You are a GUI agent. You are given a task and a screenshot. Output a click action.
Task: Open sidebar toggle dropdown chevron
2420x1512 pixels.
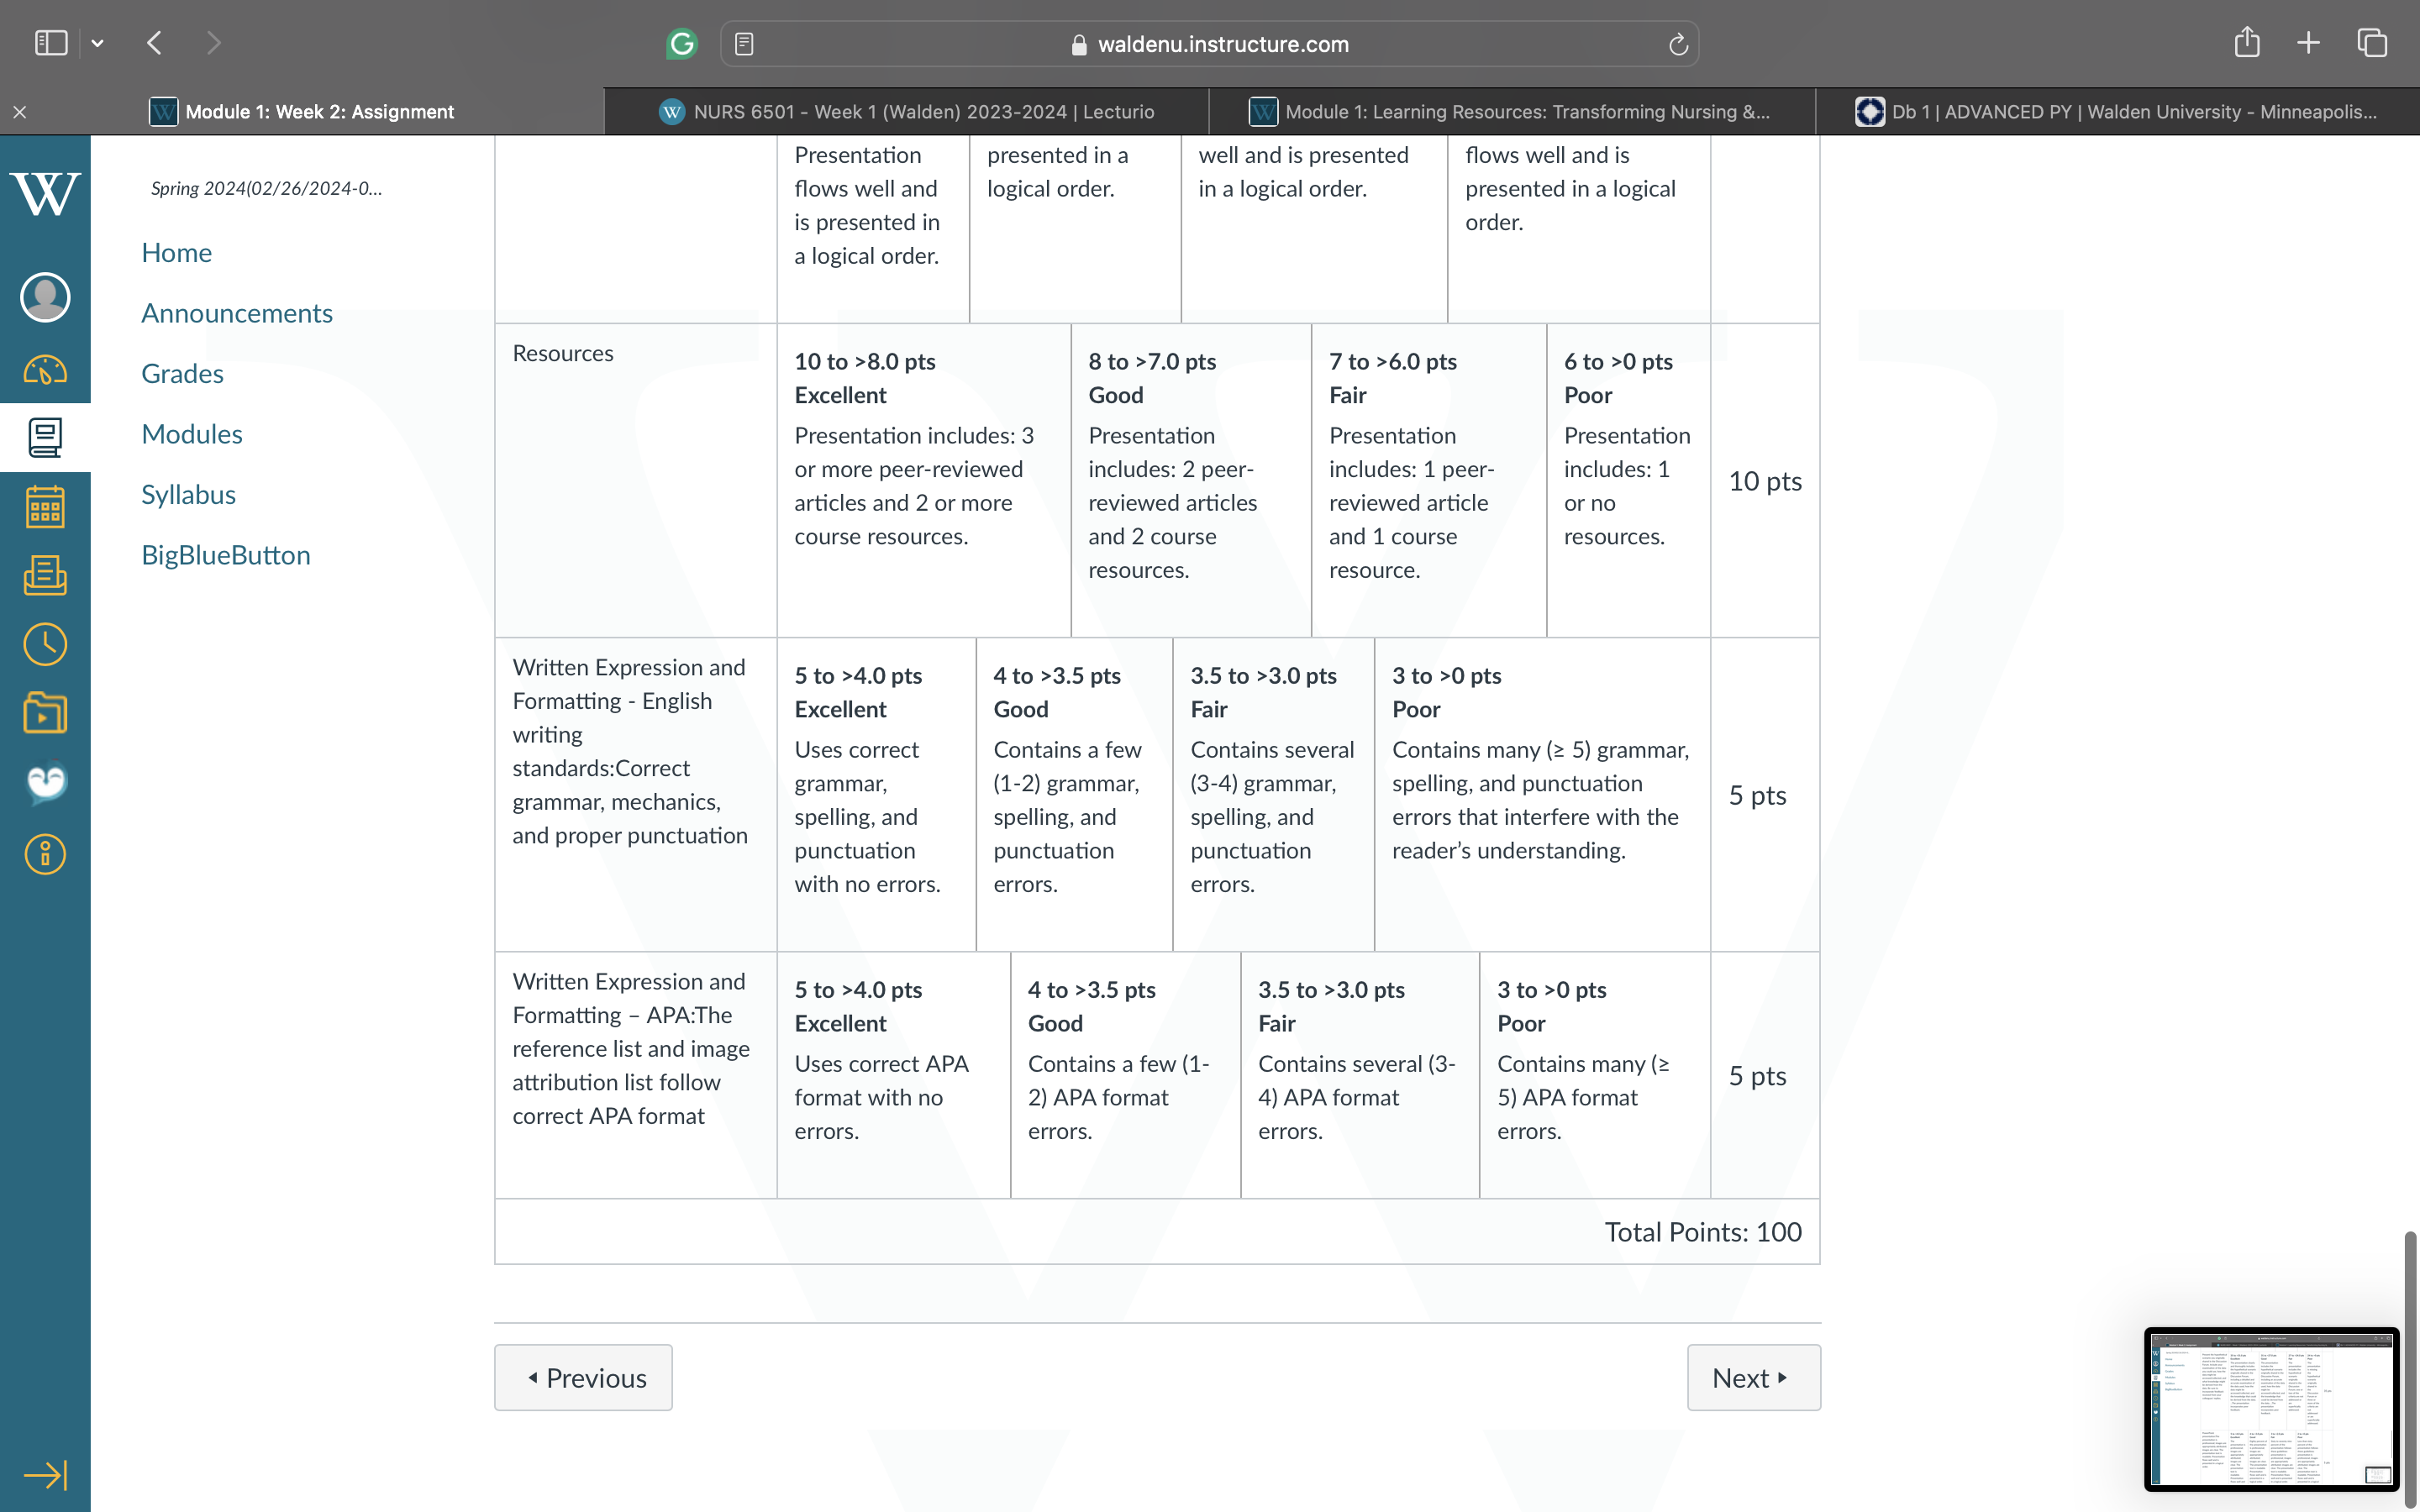(97, 43)
